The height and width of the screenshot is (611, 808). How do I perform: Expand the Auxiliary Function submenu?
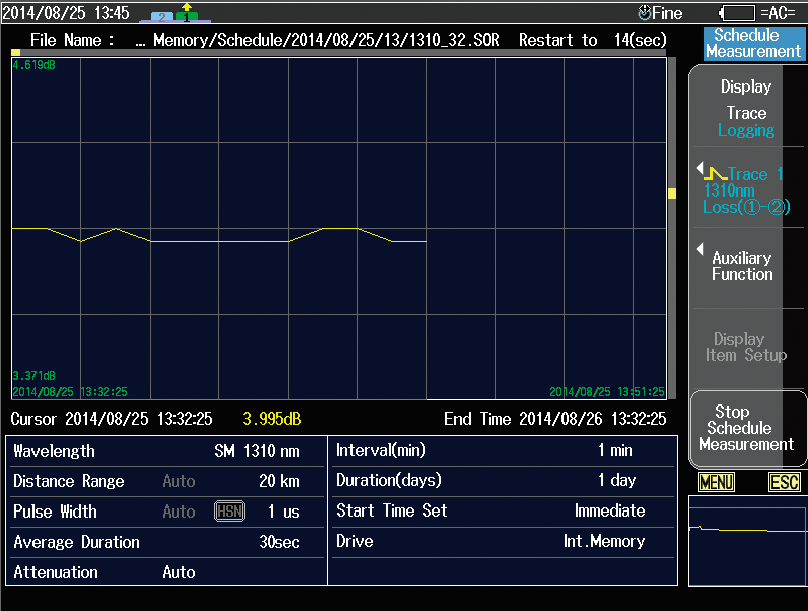(745, 266)
